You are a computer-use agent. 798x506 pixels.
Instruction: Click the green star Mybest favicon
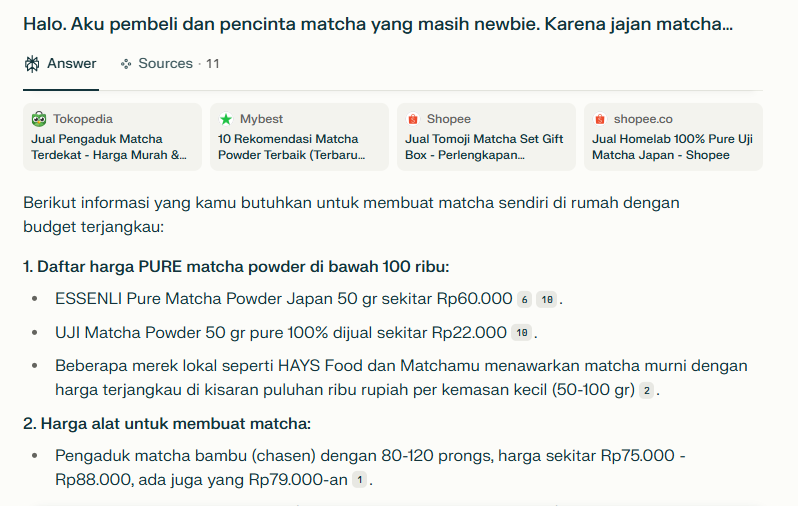coord(226,119)
